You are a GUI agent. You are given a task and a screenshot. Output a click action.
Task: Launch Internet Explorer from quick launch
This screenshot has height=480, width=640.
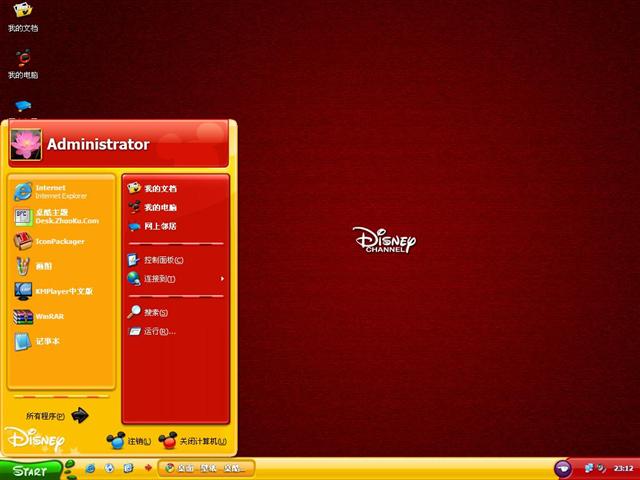(x=90, y=468)
